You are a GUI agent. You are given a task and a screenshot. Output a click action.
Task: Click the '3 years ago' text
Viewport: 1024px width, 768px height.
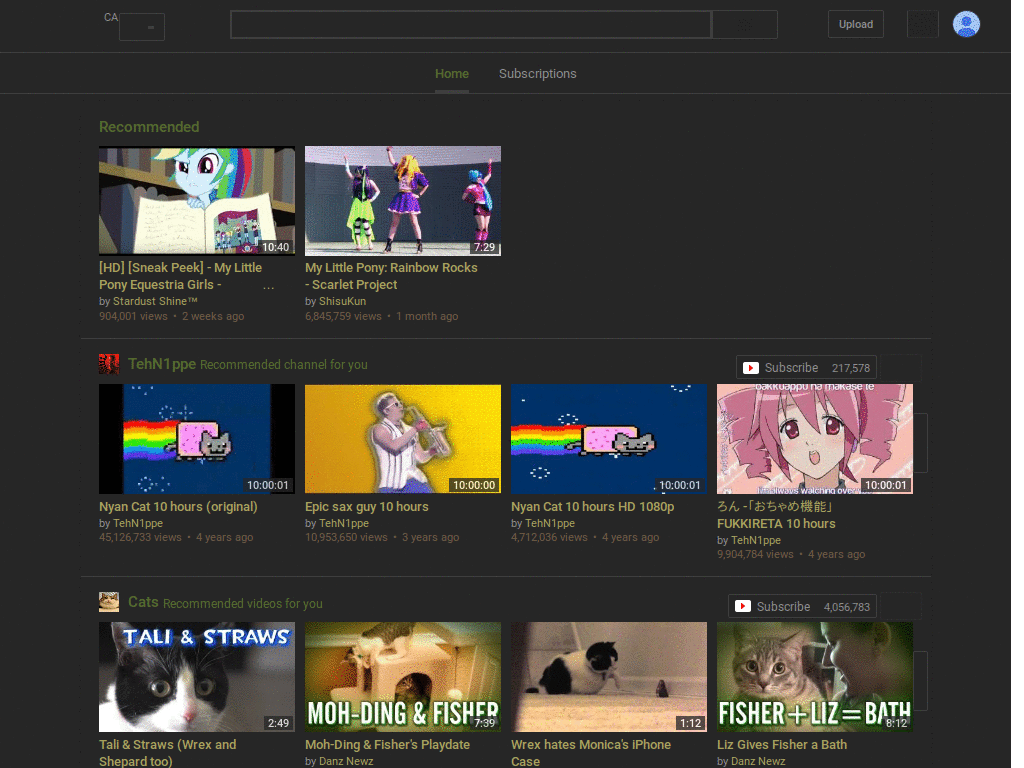click(x=430, y=537)
